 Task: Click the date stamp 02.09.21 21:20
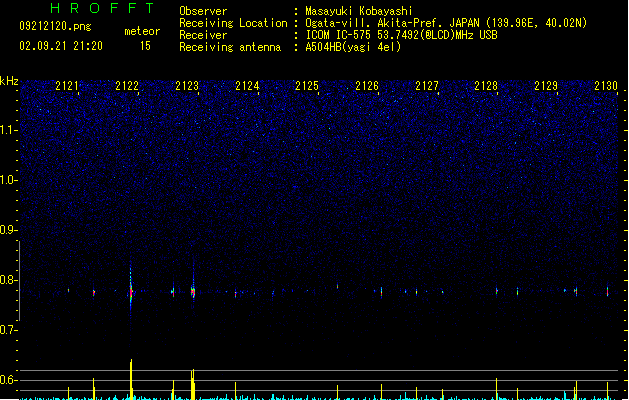pos(61,46)
